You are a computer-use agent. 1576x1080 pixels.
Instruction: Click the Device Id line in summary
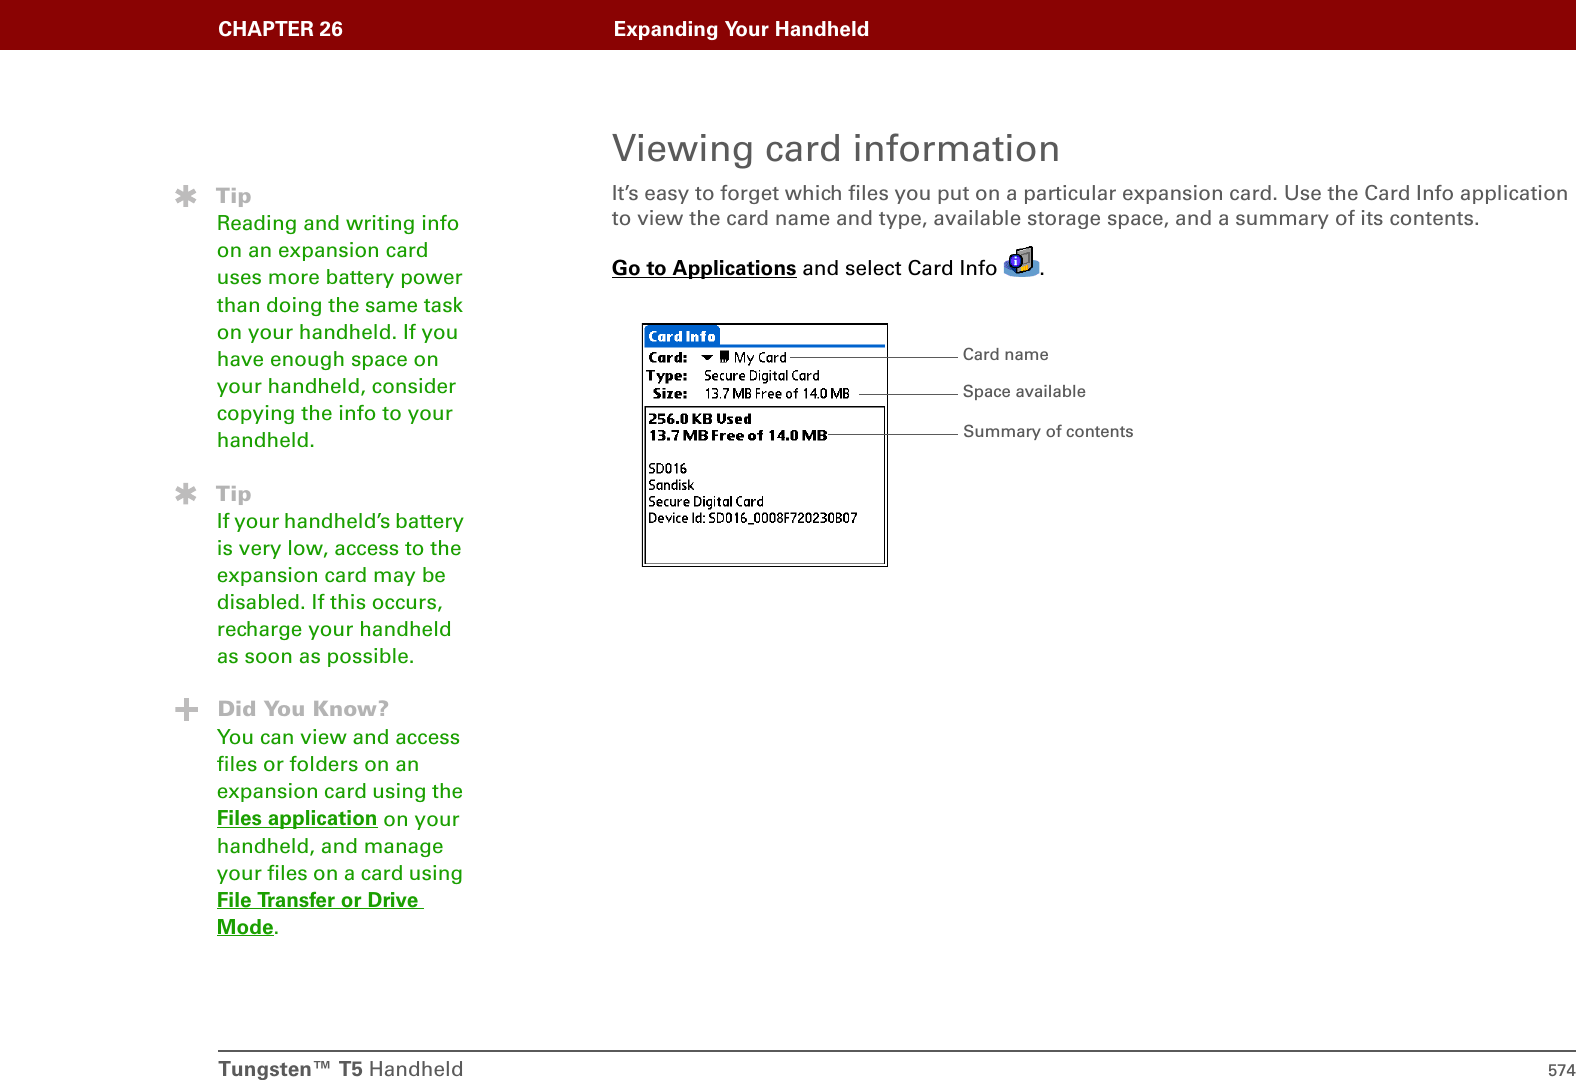click(x=752, y=518)
